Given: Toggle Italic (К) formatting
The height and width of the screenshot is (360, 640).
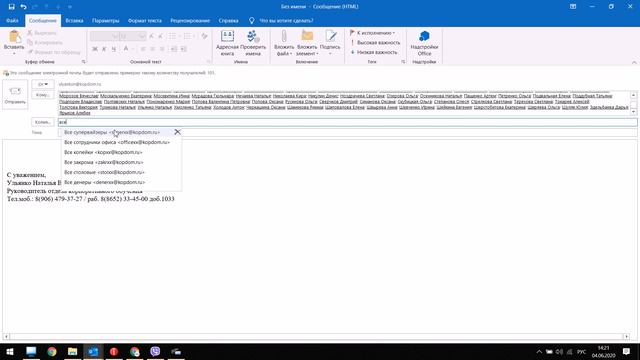Looking at the screenshot, I should [x=104, y=49].
